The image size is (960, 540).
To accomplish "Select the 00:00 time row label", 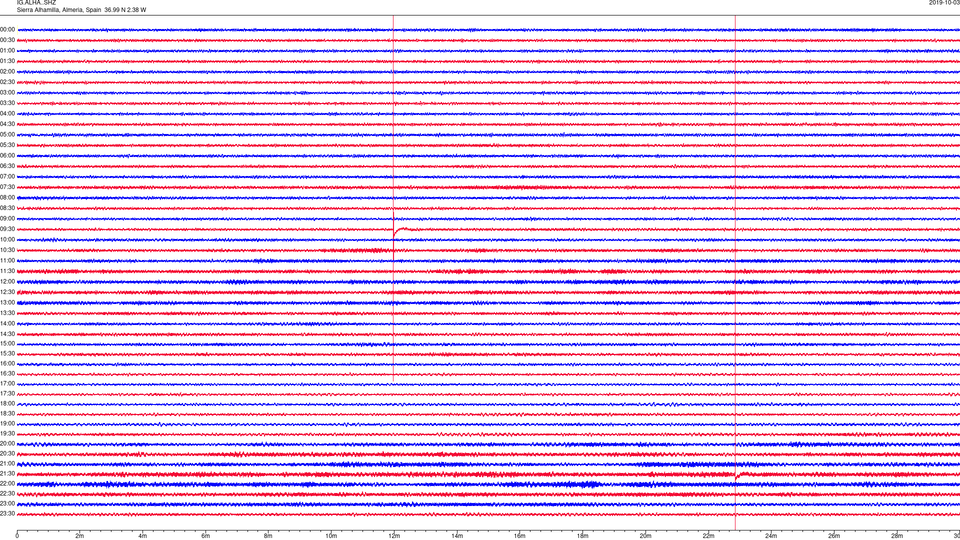I will [7, 29].
